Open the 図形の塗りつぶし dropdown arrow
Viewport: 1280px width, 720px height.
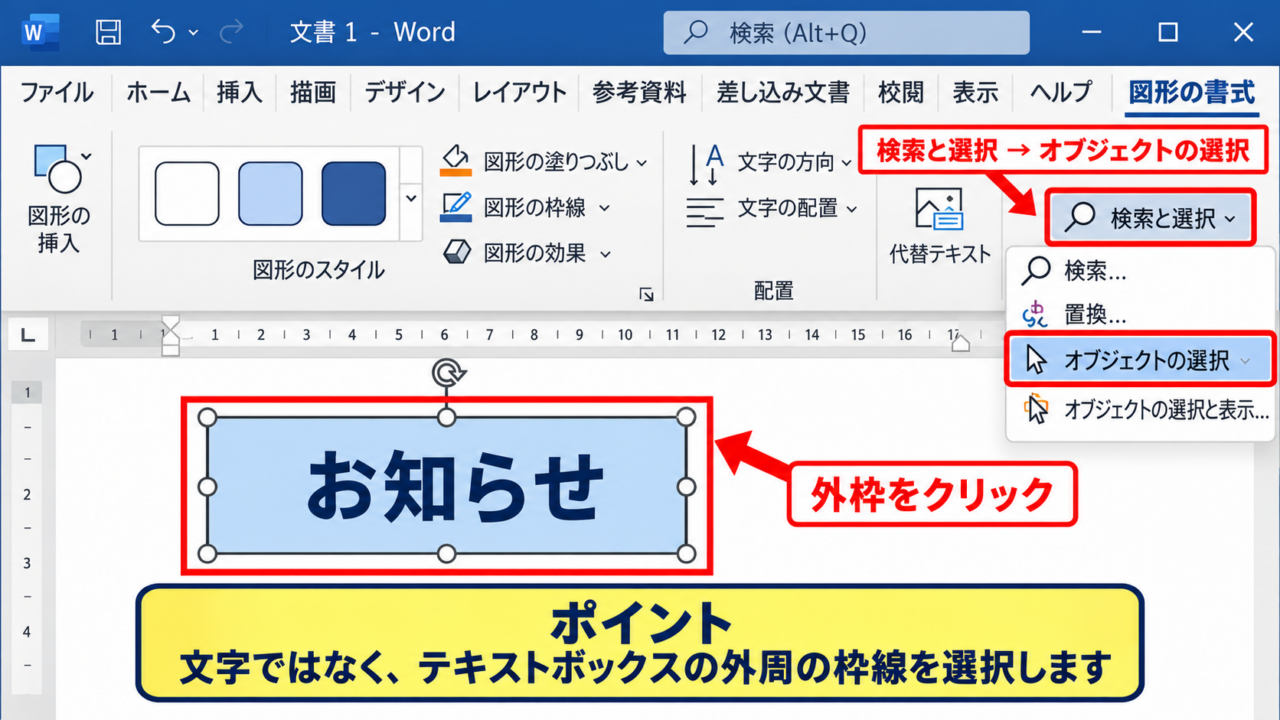tap(641, 162)
